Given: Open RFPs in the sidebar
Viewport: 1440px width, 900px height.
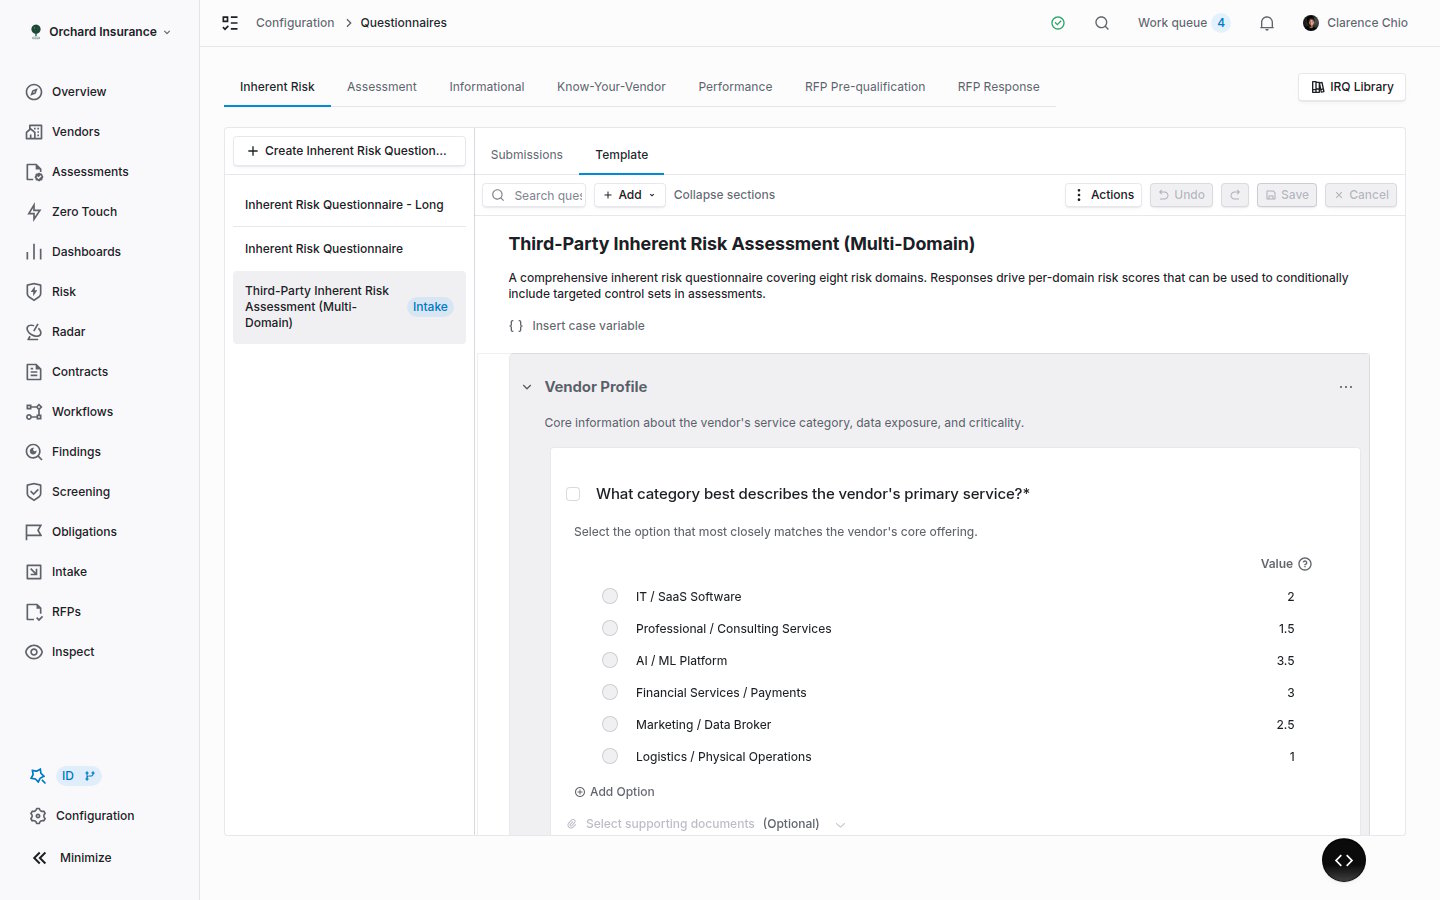Looking at the screenshot, I should [x=66, y=612].
